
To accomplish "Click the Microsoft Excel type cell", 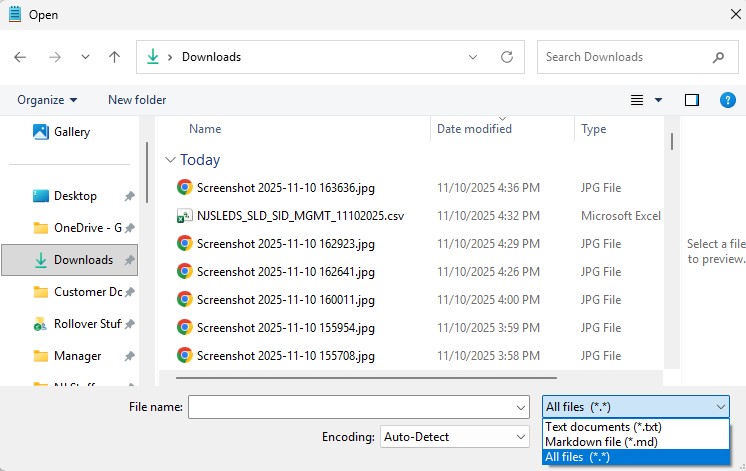I will pyautogui.click(x=620, y=216).
